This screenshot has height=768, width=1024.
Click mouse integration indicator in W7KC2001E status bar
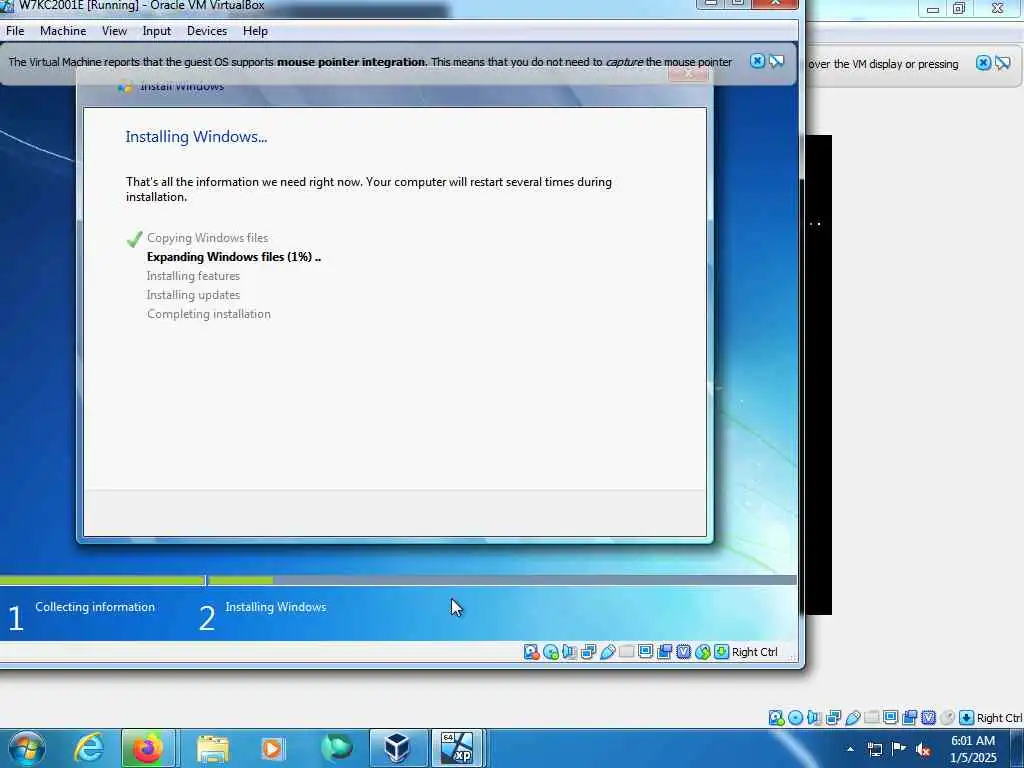click(703, 652)
